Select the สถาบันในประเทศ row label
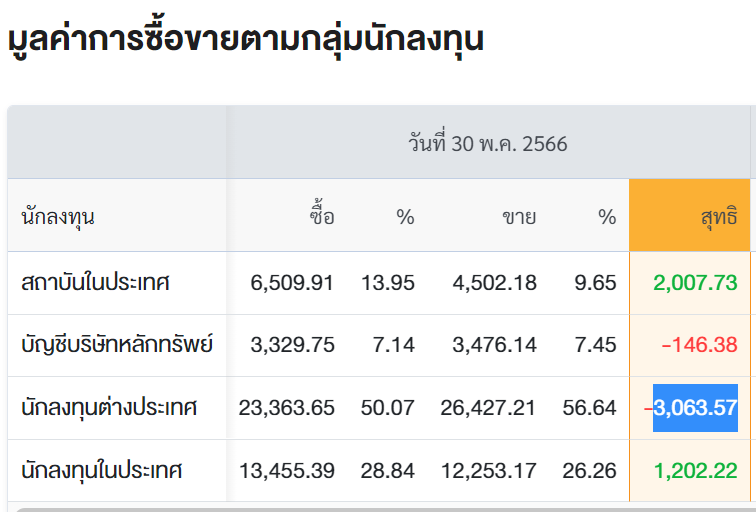 point(95,283)
